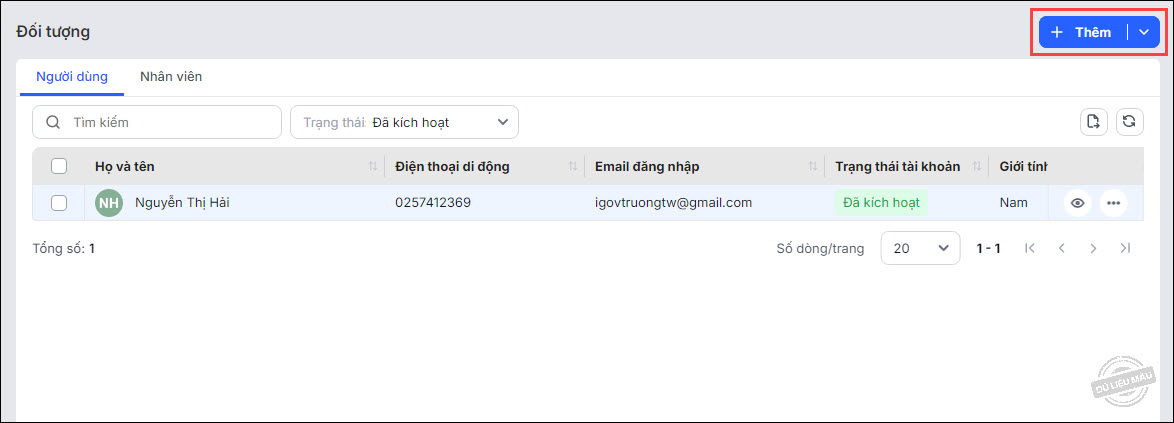
Task: Open the three-dot row menu
Action: point(1113,203)
